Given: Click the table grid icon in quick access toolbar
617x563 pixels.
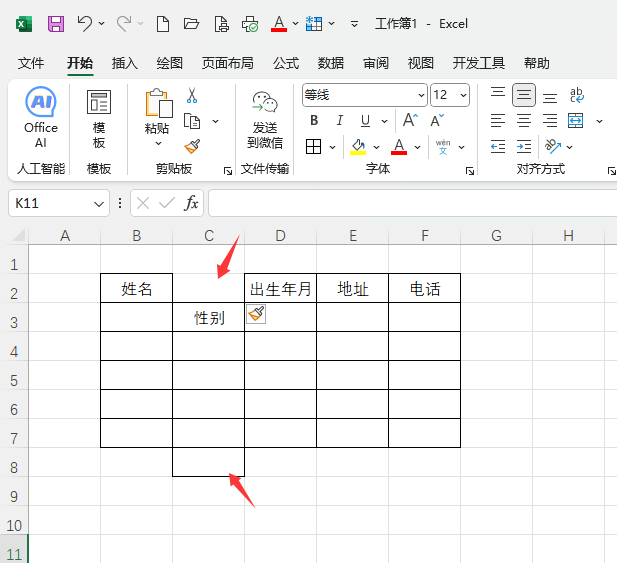Looking at the screenshot, I should [x=314, y=24].
